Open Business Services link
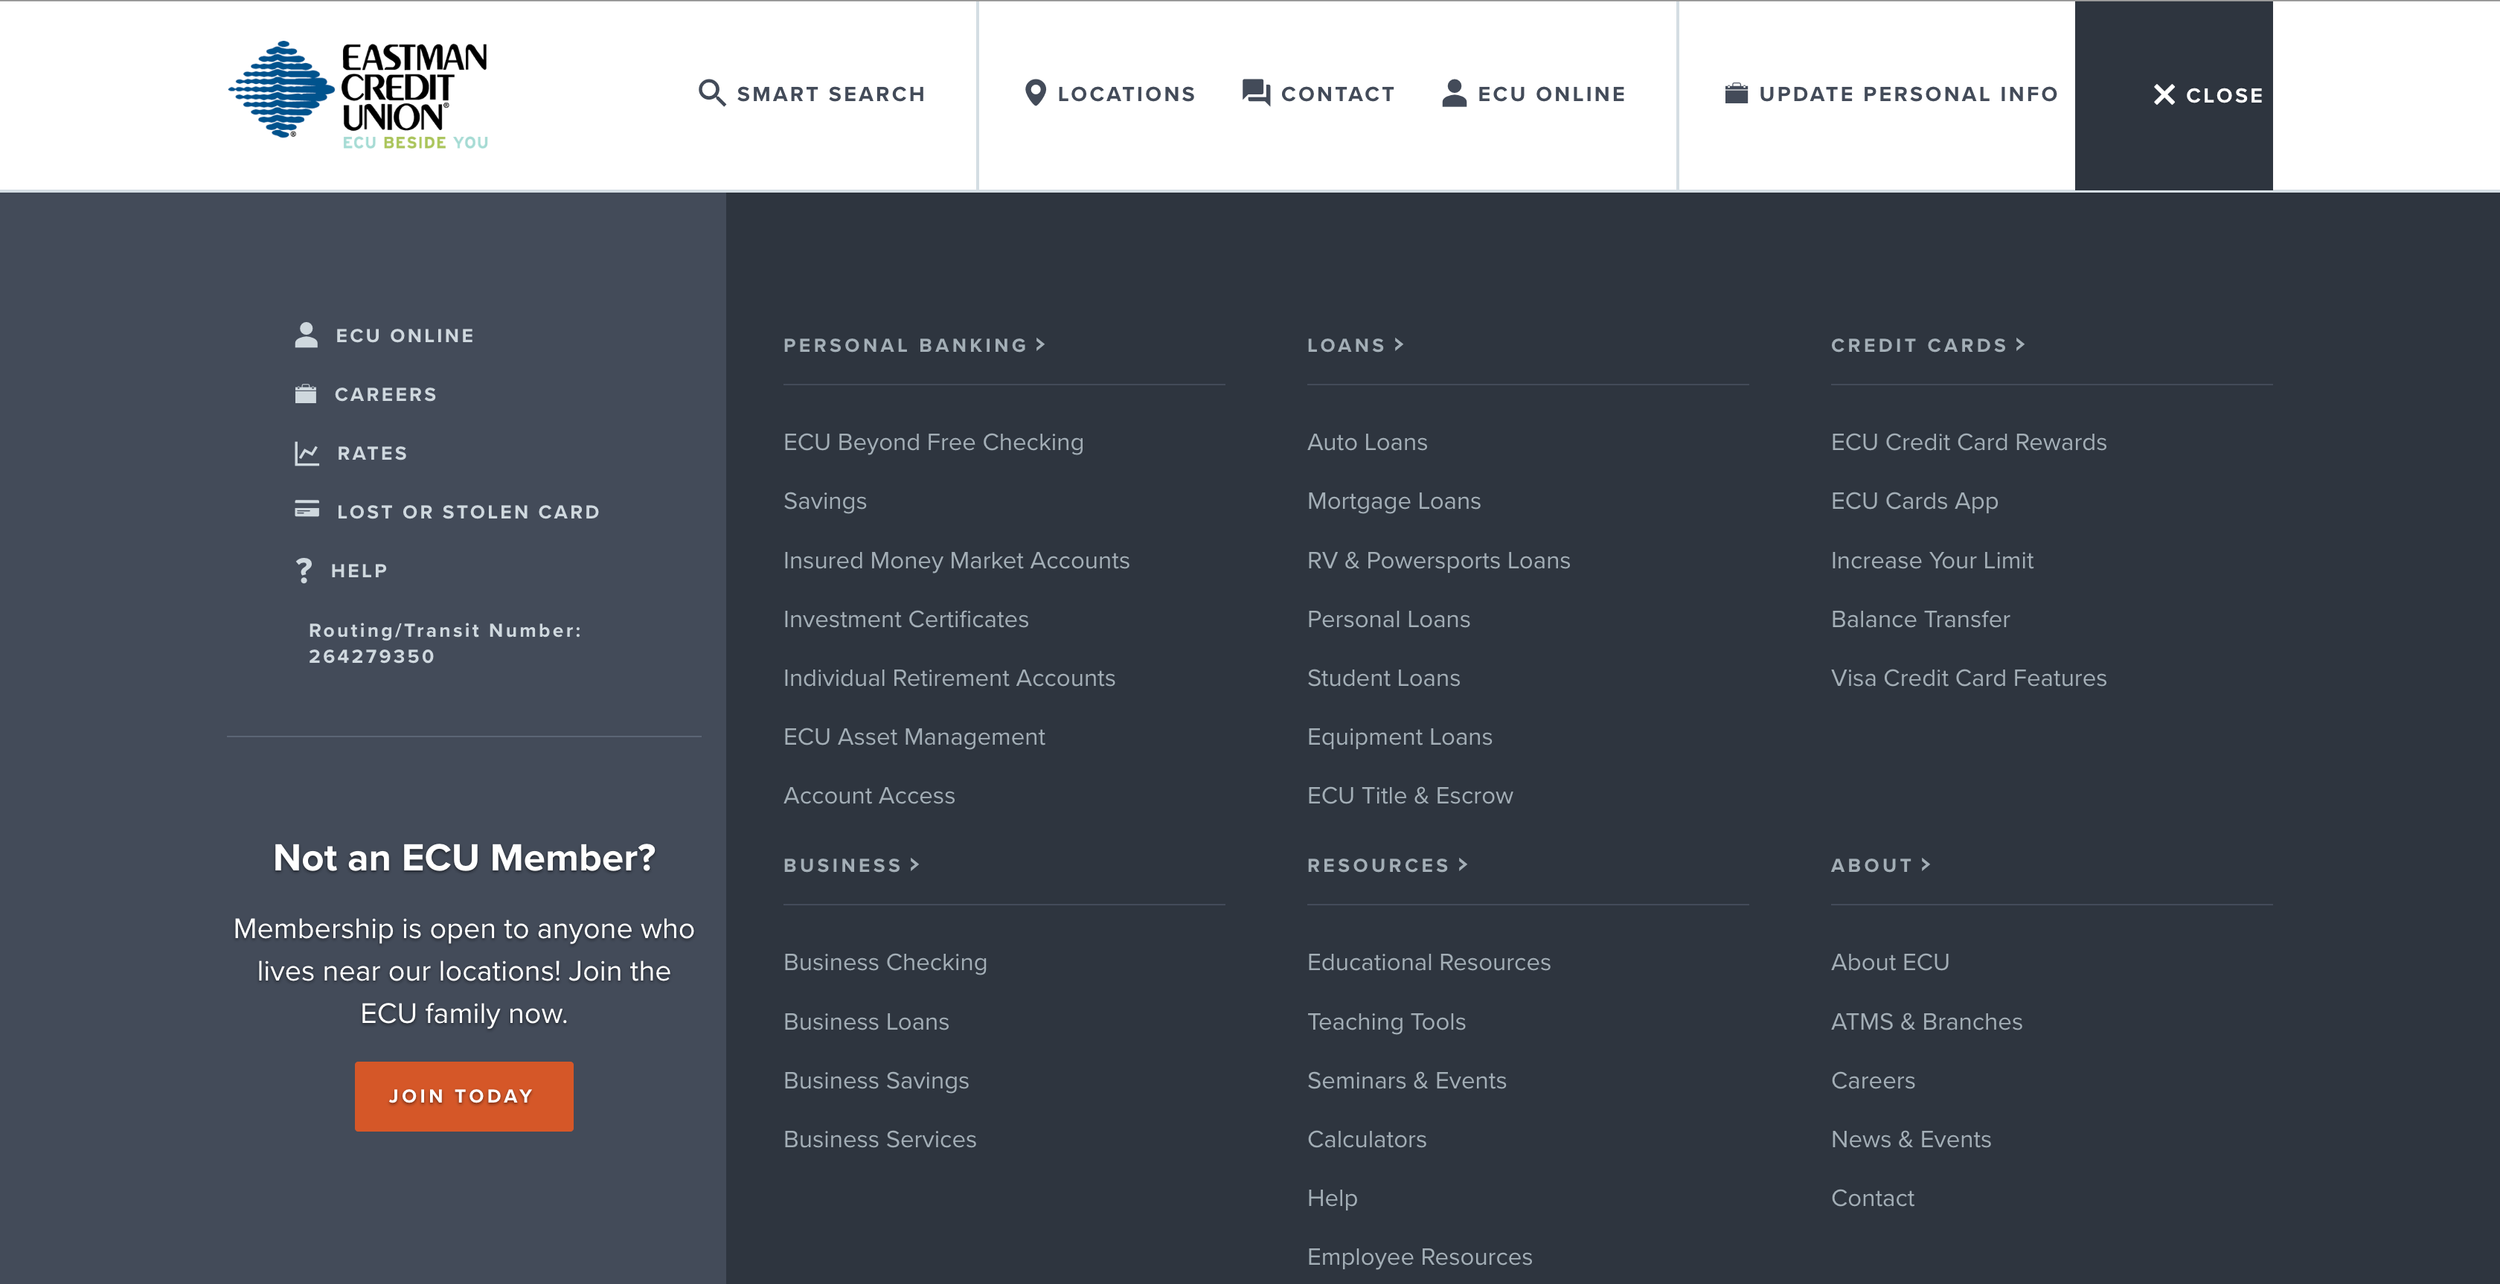Viewport: 2500px width, 1284px height. pos(879,1139)
